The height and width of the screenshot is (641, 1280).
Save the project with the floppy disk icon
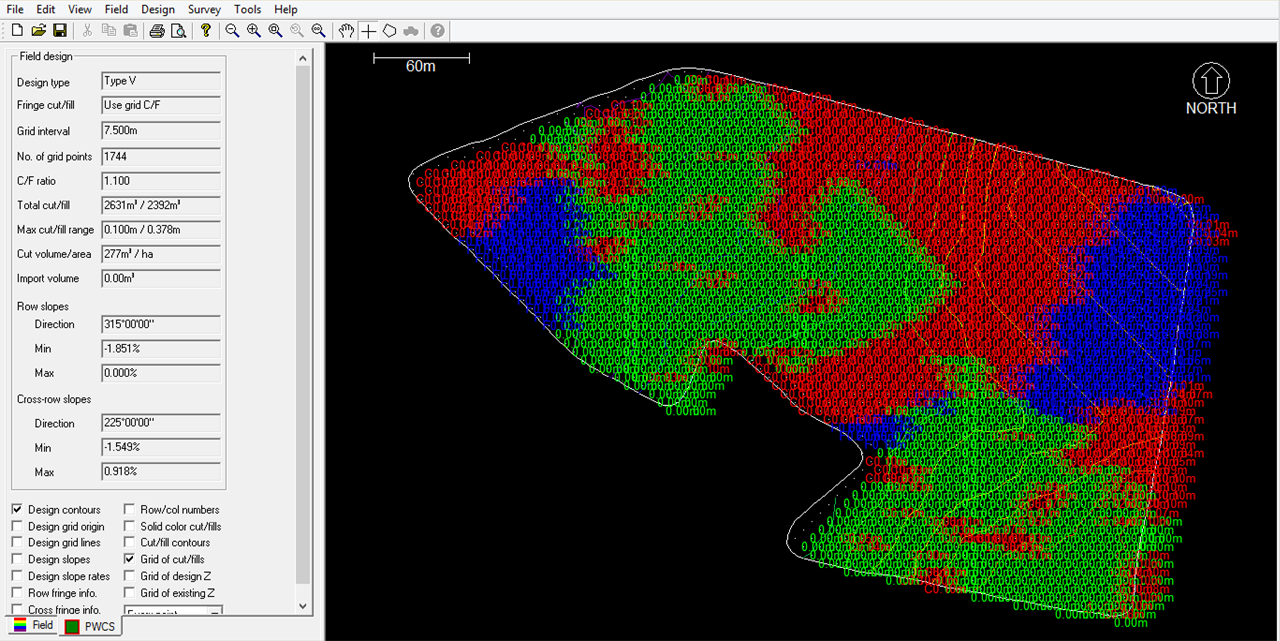coord(59,31)
